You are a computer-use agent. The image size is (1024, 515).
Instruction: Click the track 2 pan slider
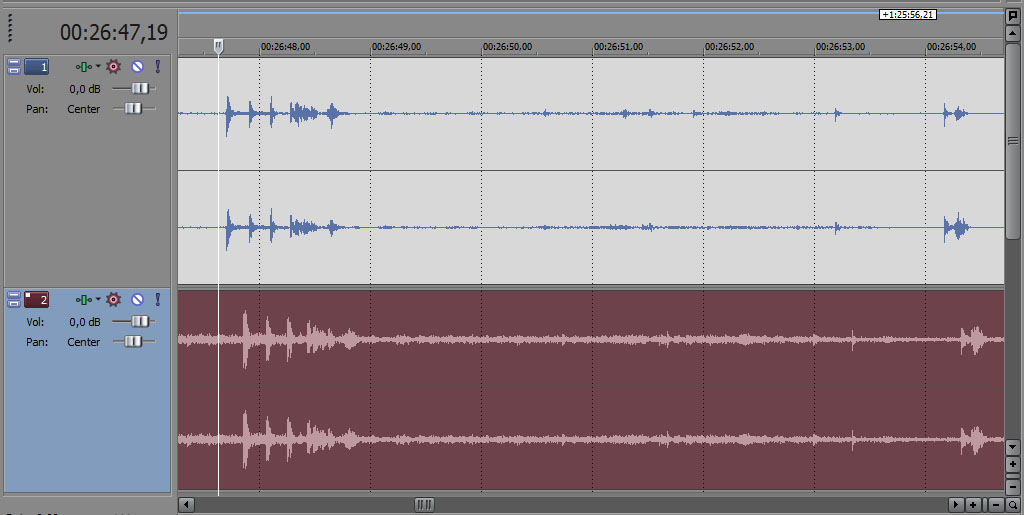click(x=134, y=341)
